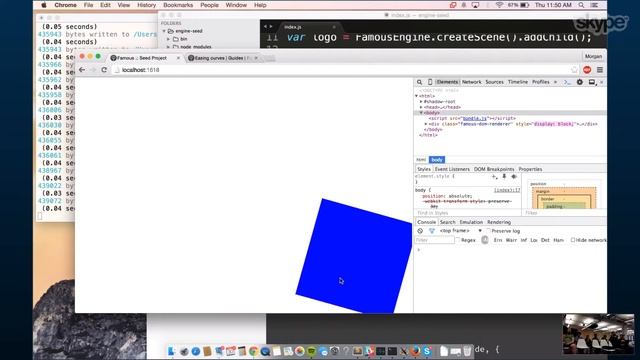Viewport: 640px width, 360px height.
Task: Show more DevTools tabs with chevron
Action: click(x=555, y=82)
